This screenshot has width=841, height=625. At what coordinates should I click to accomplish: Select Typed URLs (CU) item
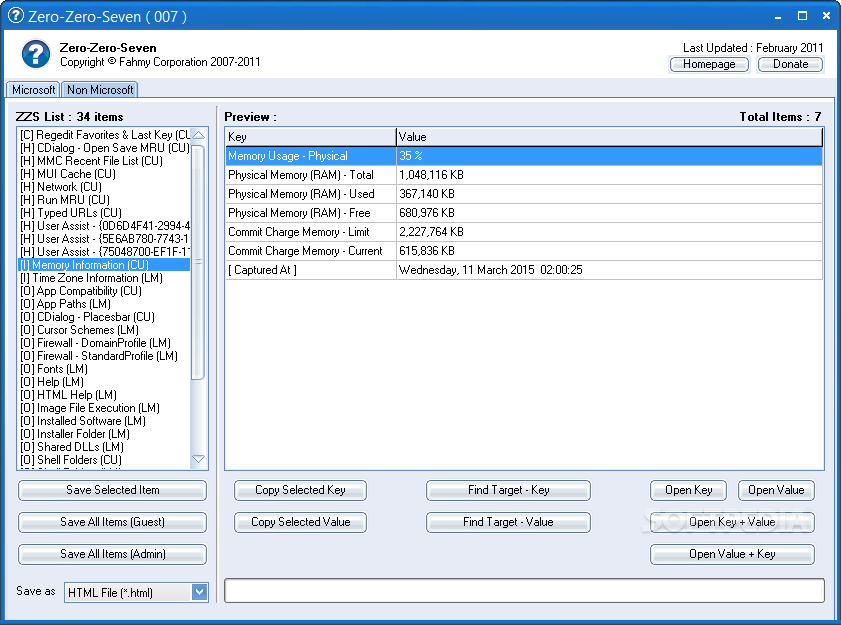click(x=105, y=213)
